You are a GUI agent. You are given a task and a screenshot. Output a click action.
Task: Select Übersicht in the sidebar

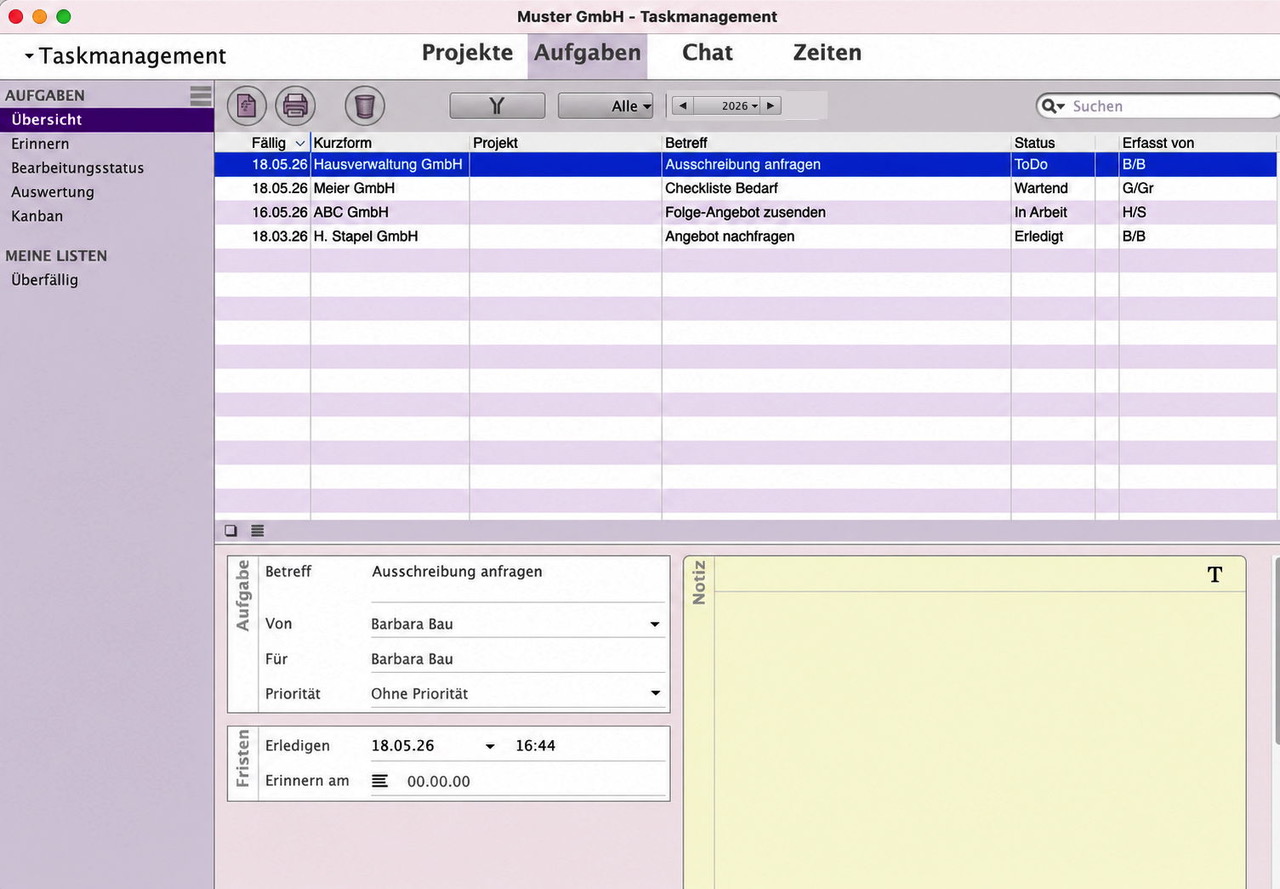tap(107, 120)
